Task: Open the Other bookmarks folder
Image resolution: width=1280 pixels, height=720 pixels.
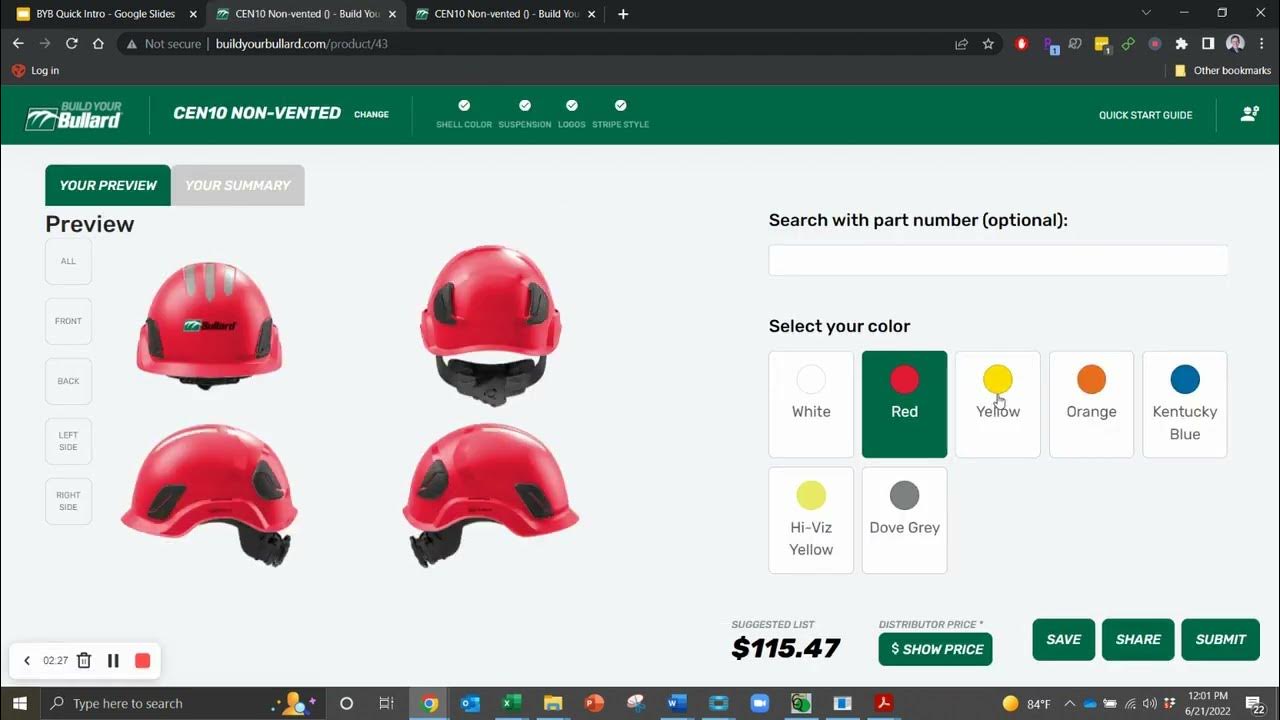Action: pyautogui.click(x=1222, y=70)
